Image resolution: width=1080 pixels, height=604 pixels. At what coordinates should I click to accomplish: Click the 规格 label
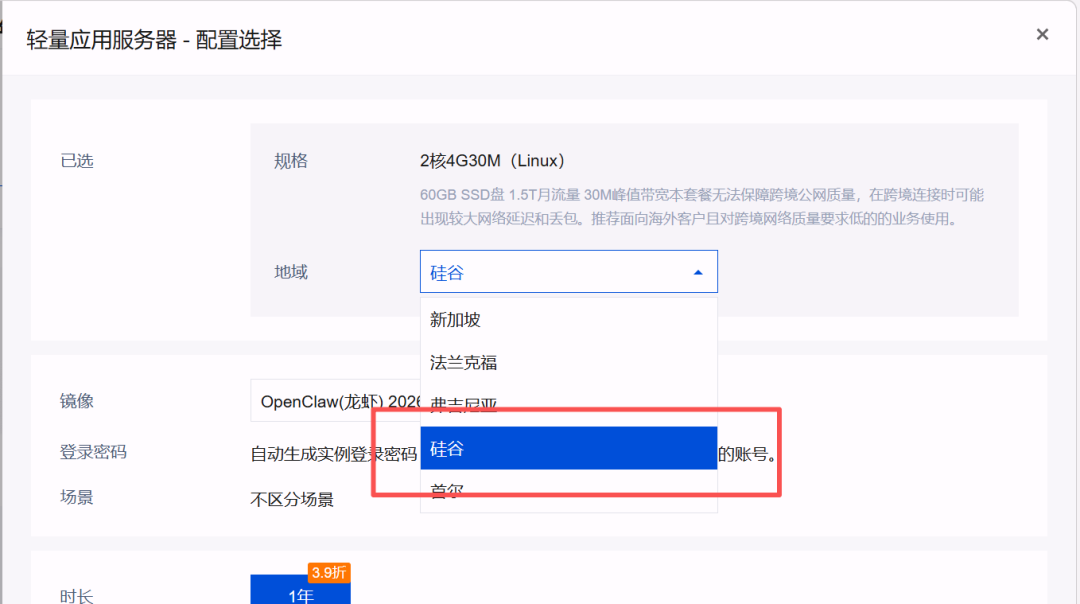(291, 161)
